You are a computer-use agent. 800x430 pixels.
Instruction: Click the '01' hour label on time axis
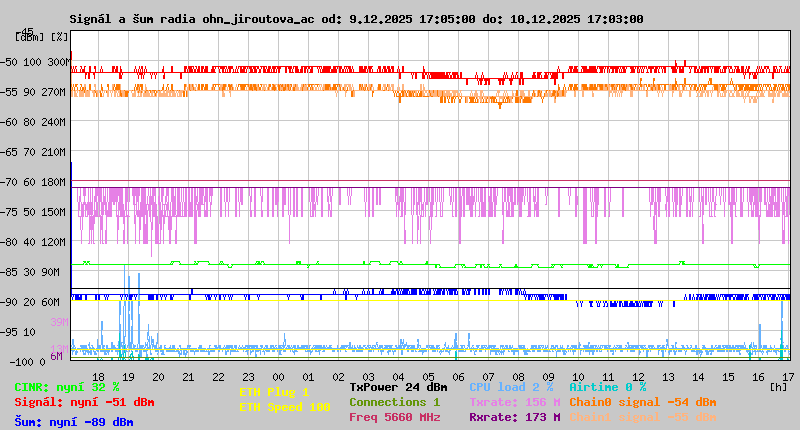(309, 377)
